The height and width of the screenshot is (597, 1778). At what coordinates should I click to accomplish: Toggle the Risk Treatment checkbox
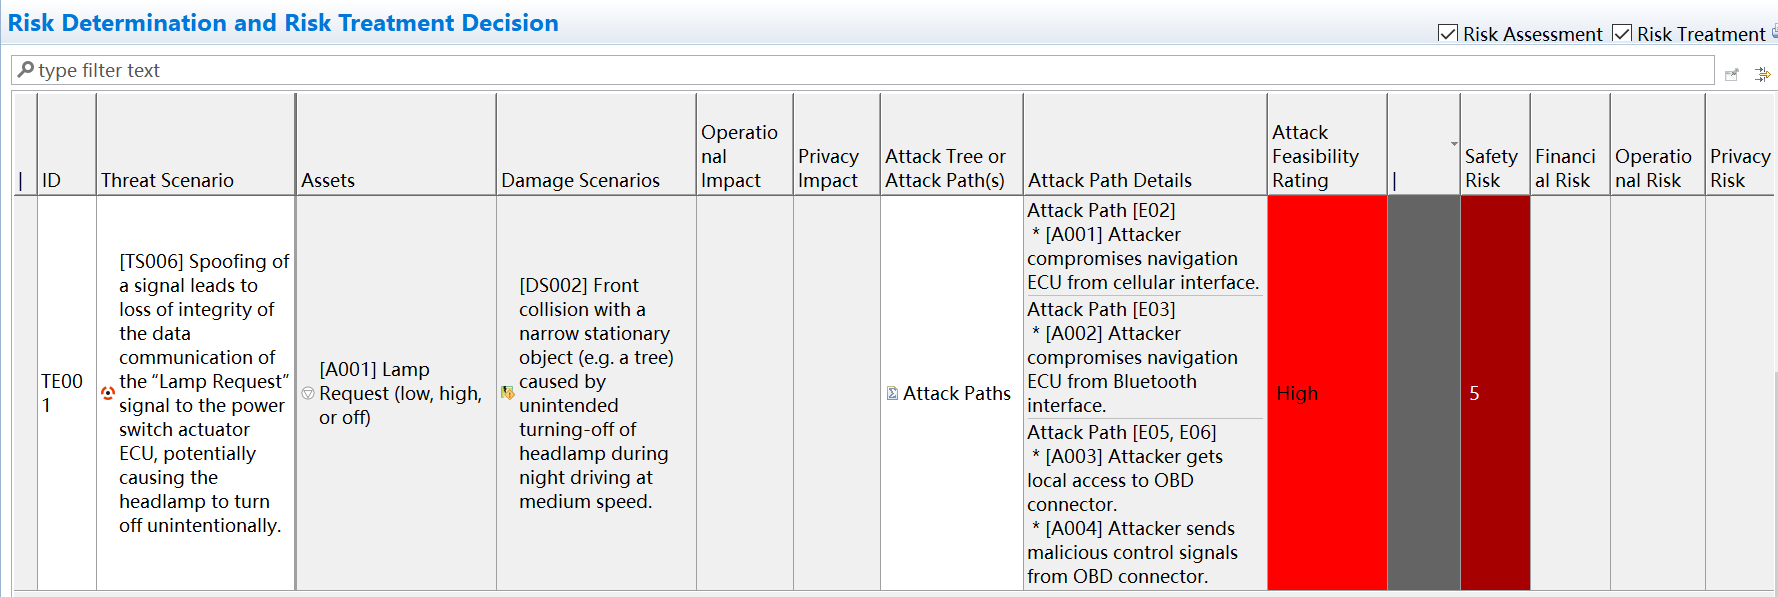tap(1622, 33)
